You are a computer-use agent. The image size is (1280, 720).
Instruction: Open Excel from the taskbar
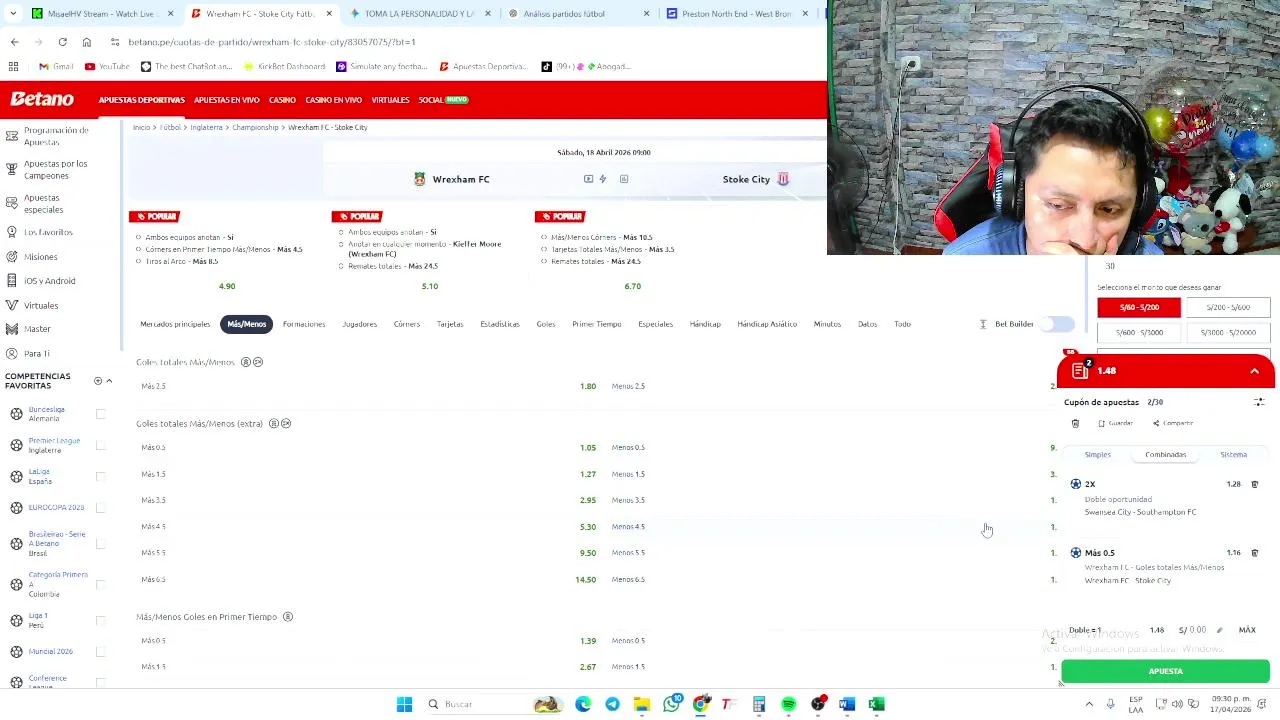tap(876, 704)
